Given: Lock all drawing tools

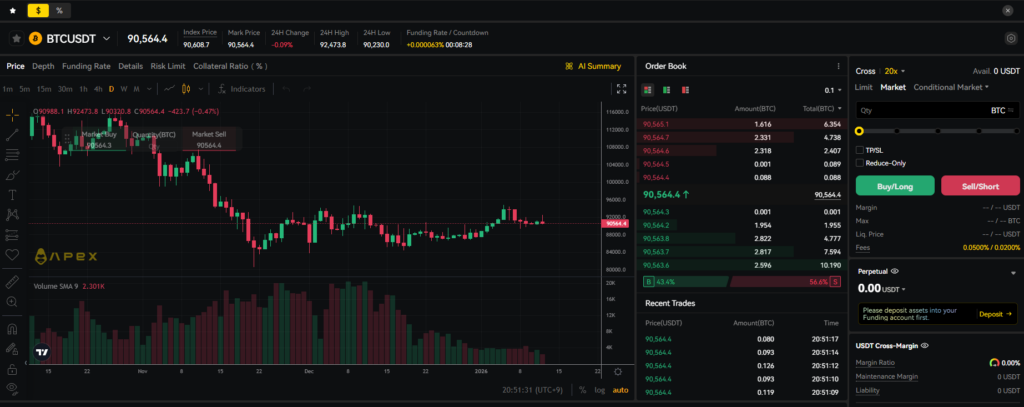Looking at the screenshot, I should [x=12, y=369].
